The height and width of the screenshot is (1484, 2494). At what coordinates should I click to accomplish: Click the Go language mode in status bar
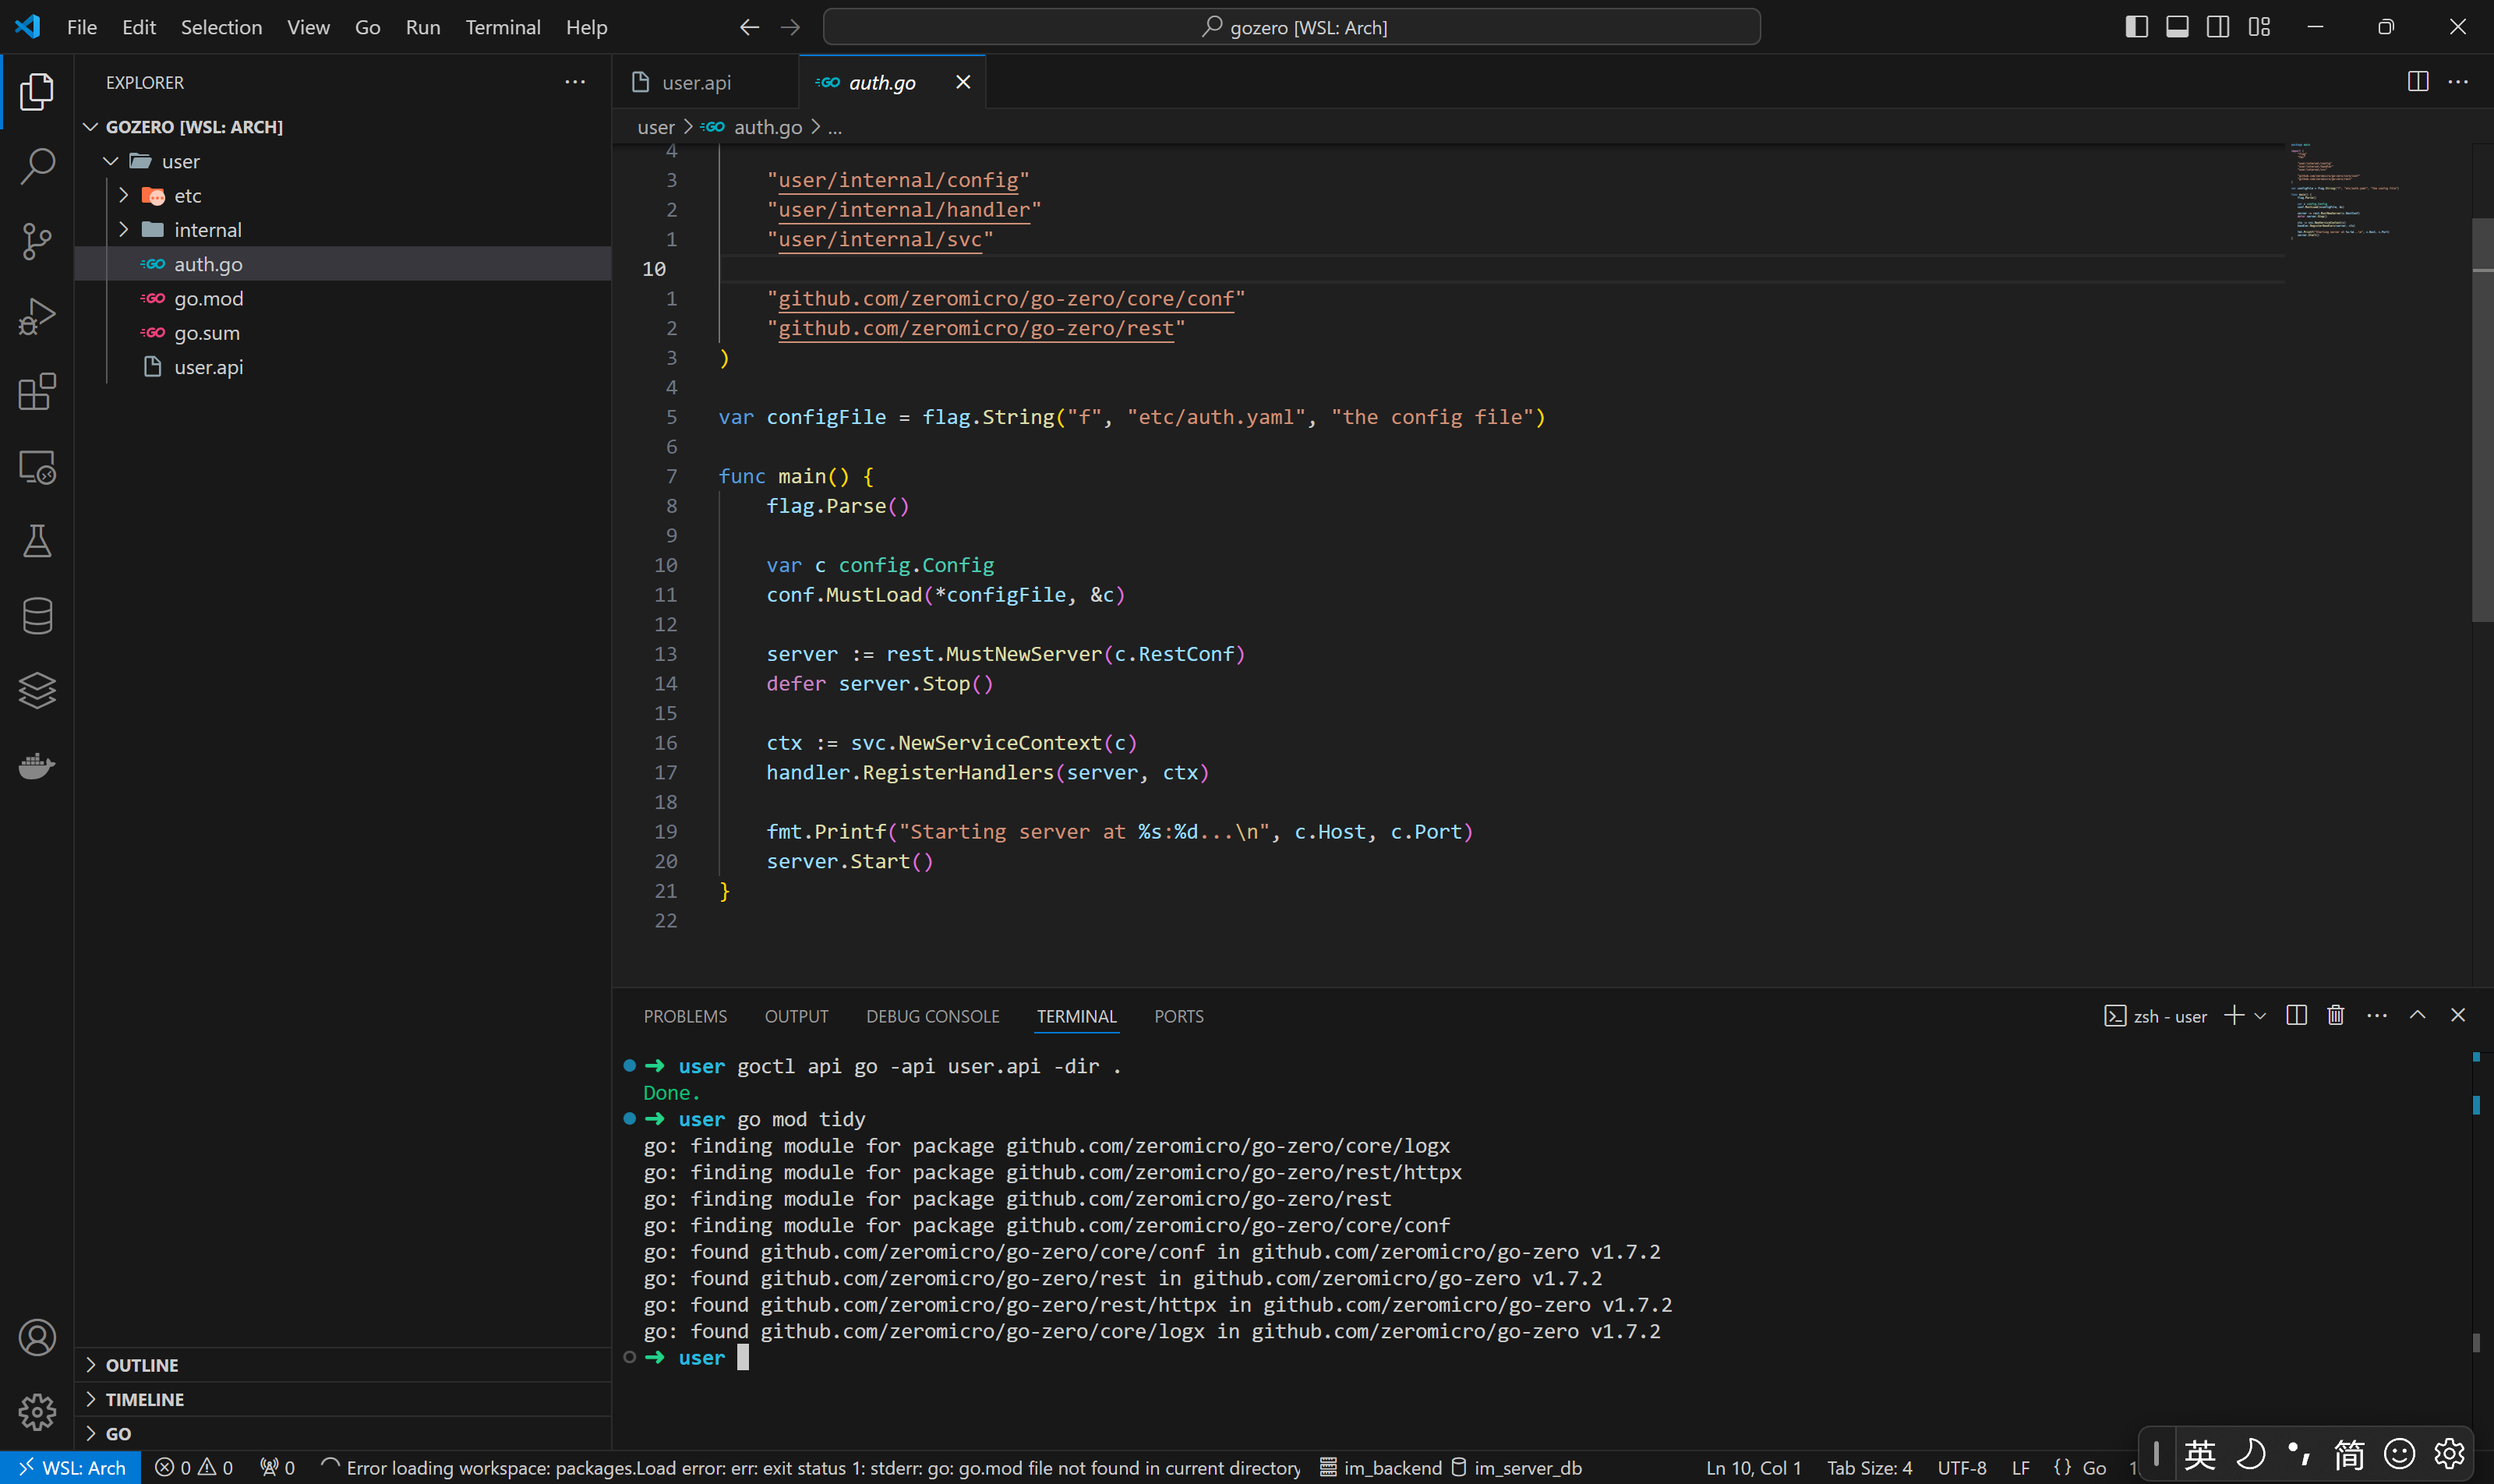click(2094, 1467)
